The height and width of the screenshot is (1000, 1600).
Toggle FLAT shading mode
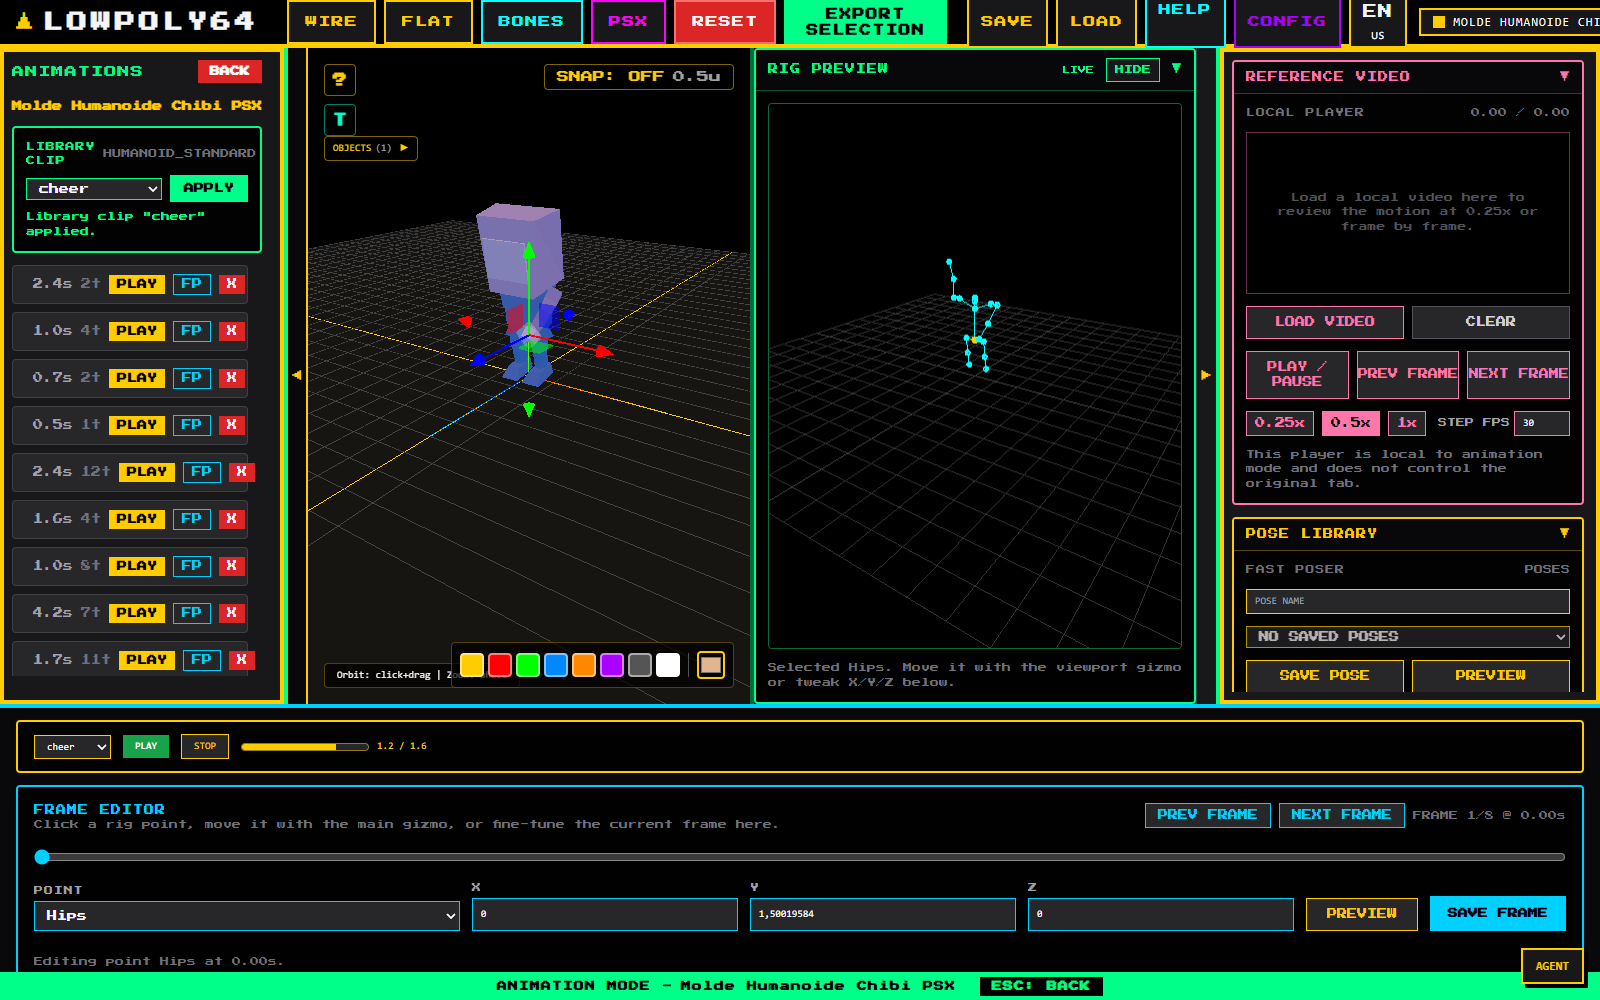(428, 21)
